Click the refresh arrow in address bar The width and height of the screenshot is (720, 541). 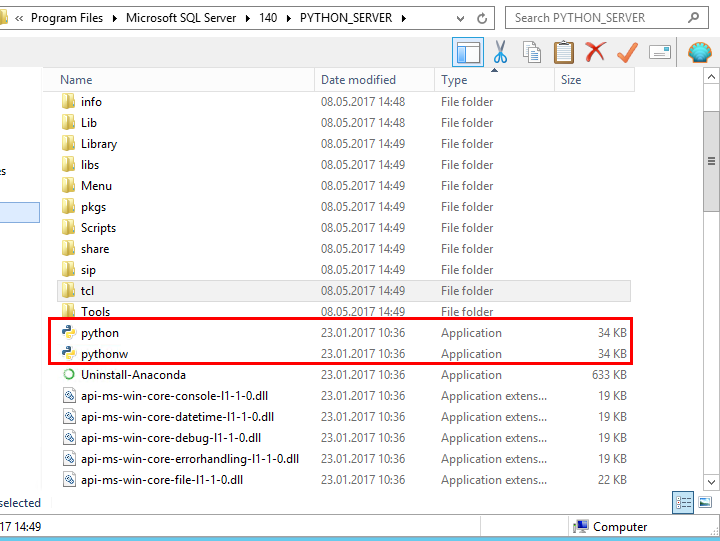click(482, 18)
